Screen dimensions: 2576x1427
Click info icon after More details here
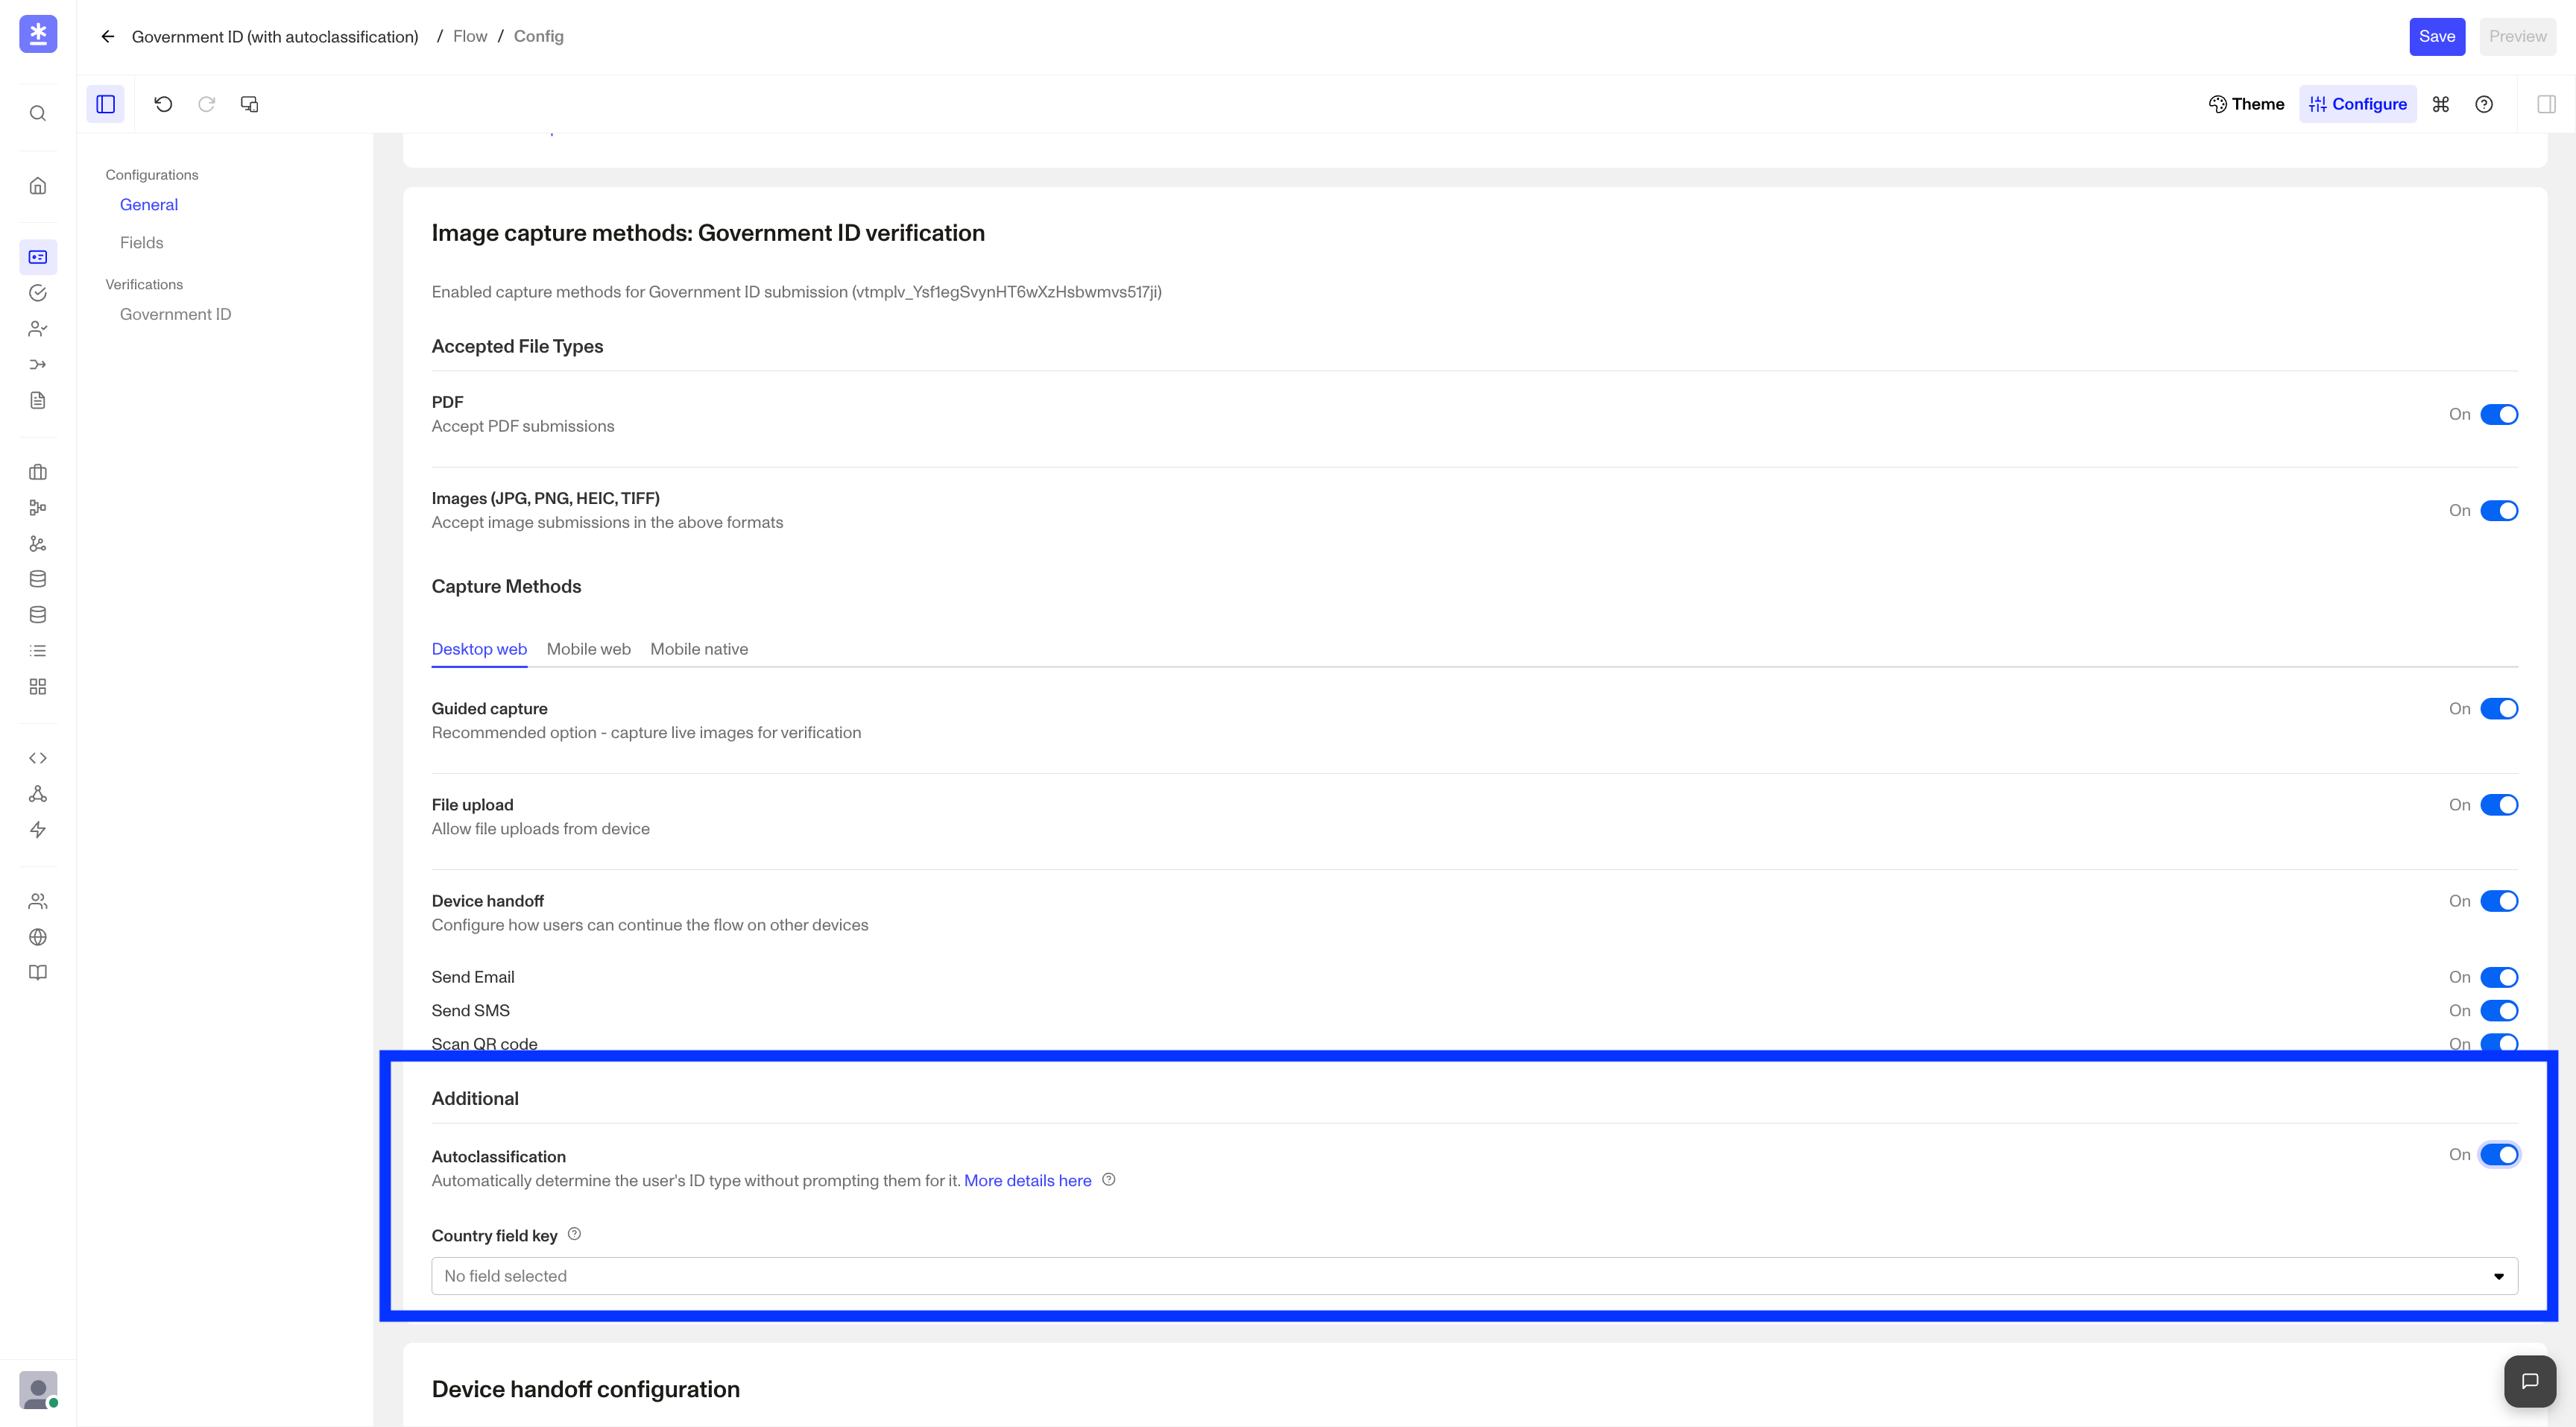click(x=1108, y=1180)
